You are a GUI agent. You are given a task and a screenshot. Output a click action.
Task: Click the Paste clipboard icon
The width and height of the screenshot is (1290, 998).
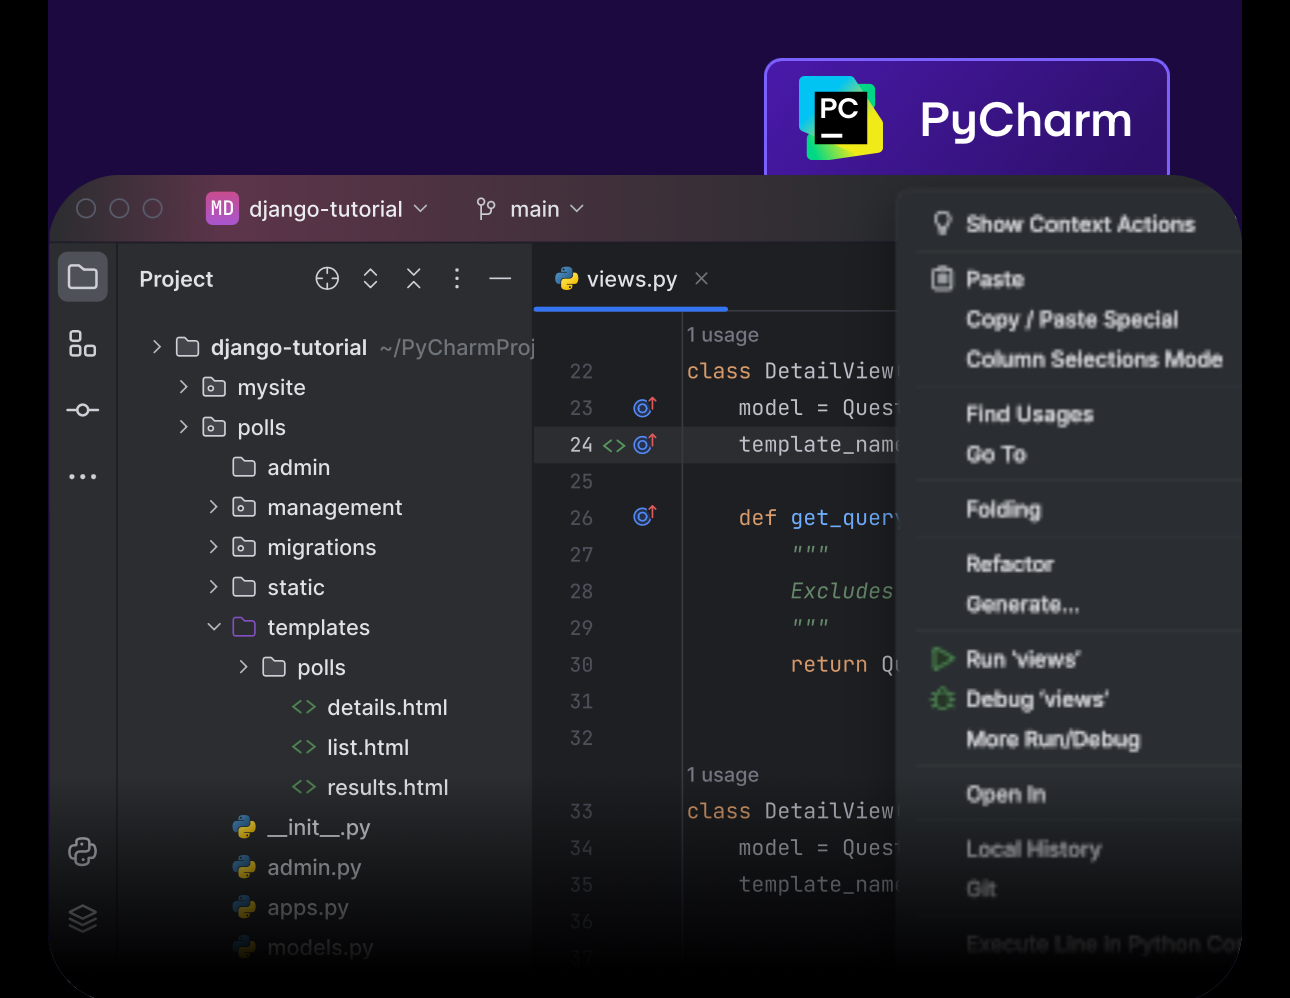[x=942, y=278]
